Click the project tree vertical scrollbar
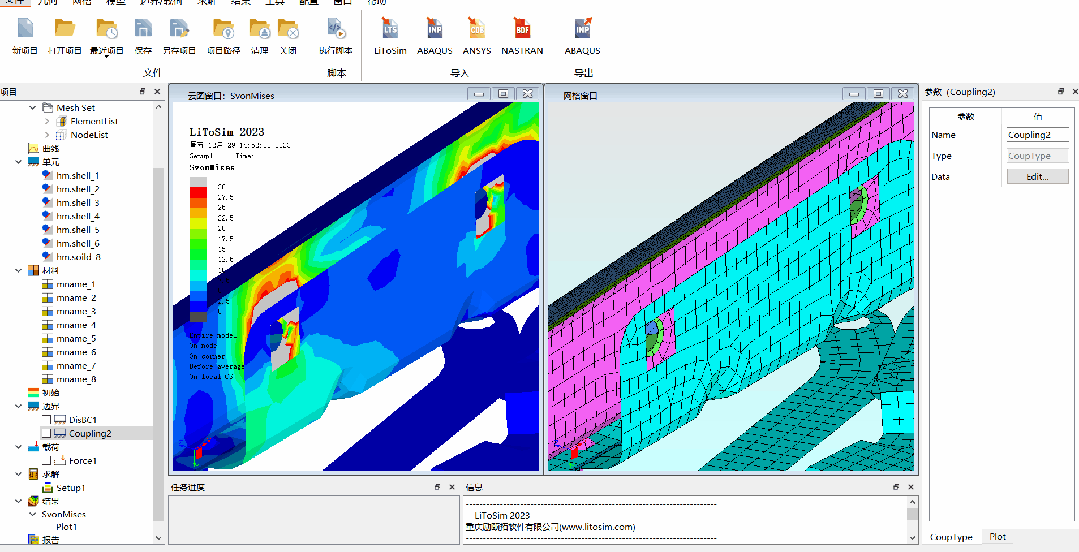 point(158,344)
